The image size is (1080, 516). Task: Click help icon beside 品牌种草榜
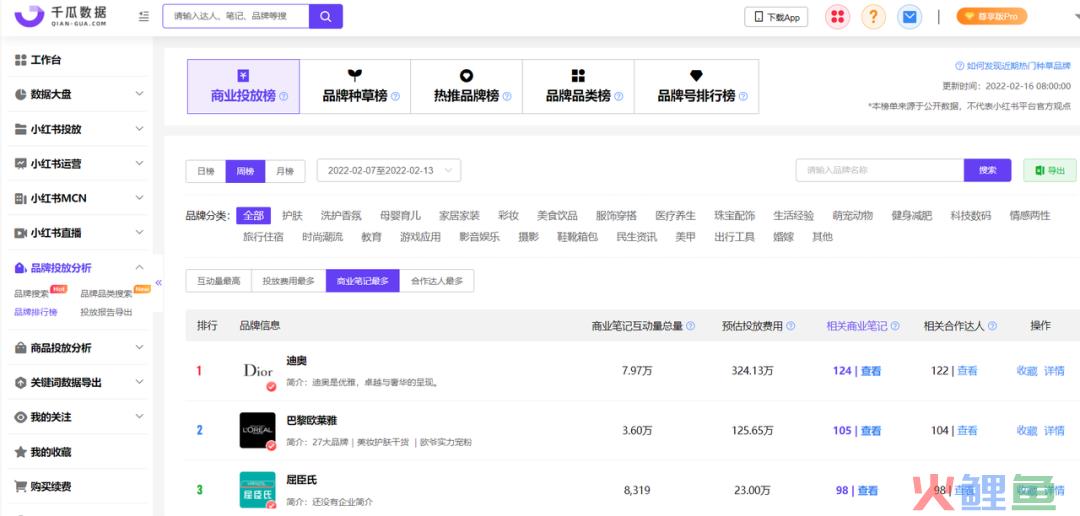(x=395, y=96)
